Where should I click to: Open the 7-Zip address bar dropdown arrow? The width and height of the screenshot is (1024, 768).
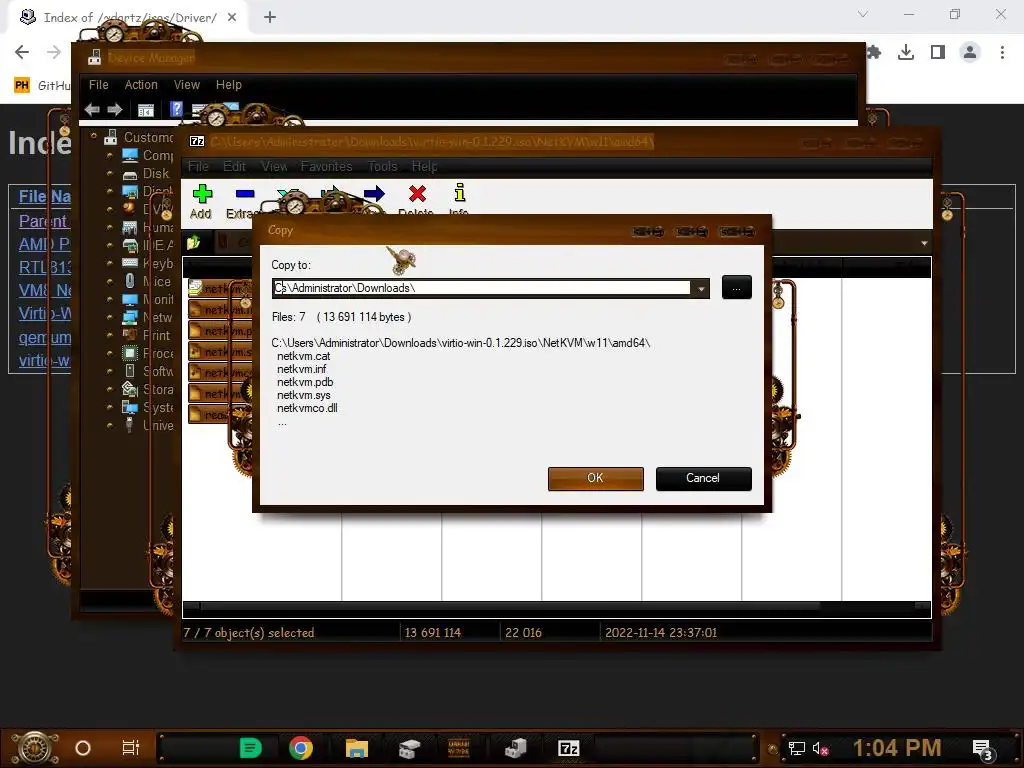click(x=923, y=244)
